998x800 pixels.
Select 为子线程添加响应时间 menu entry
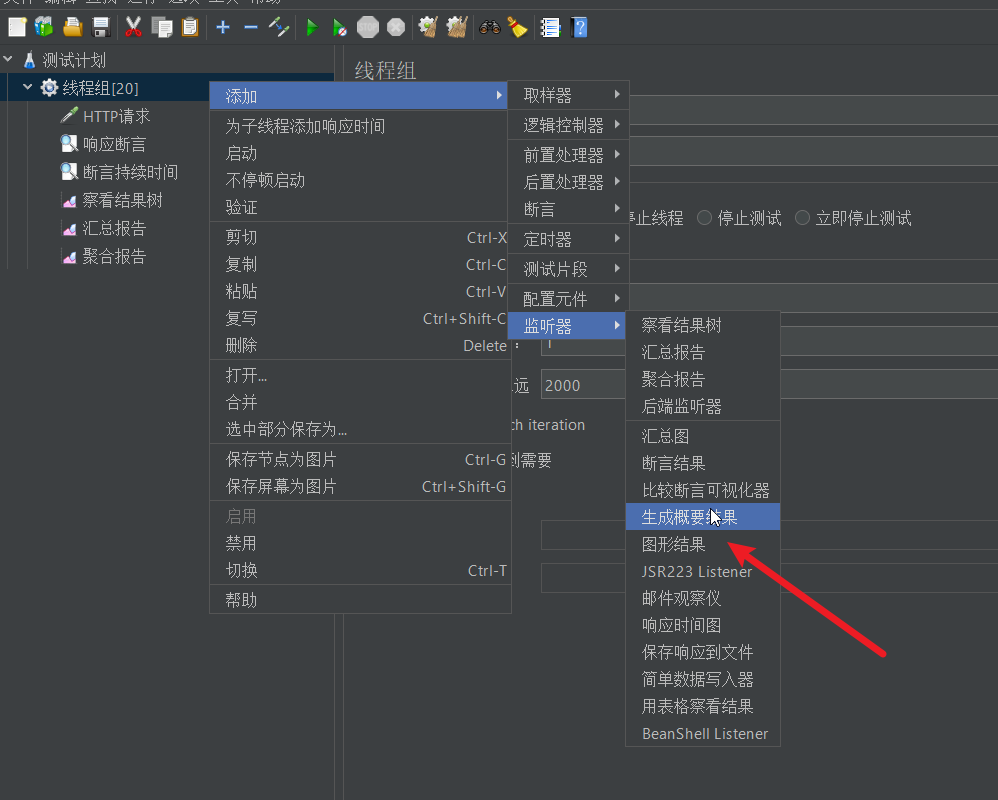point(360,126)
